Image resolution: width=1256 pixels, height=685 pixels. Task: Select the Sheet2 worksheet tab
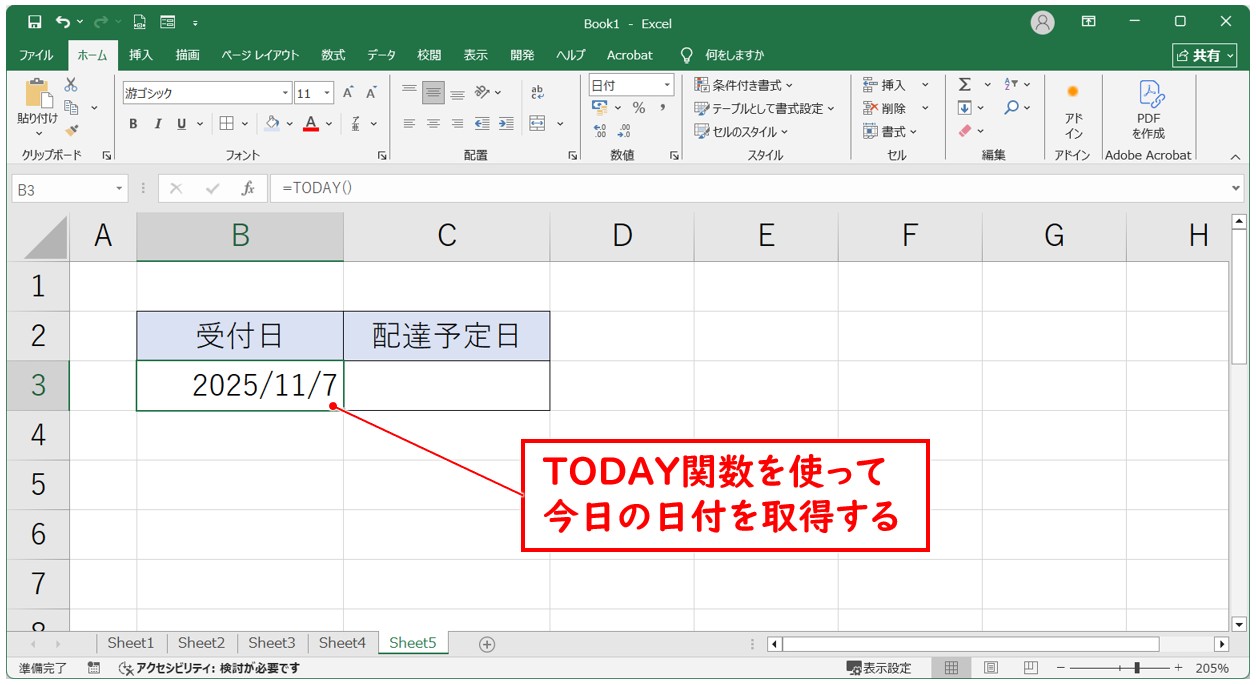201,643
